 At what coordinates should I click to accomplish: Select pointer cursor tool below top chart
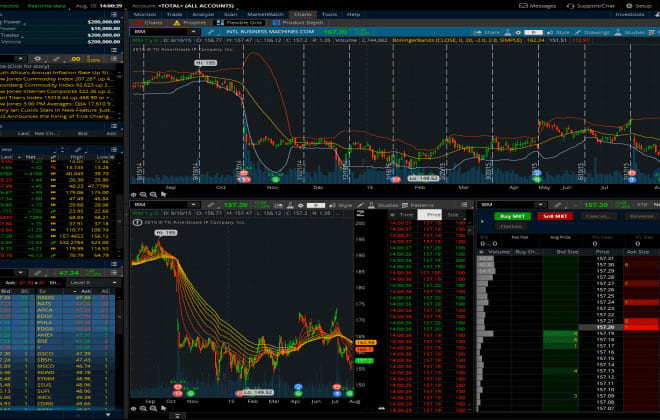pyautogui.click(x=163, y=194)
